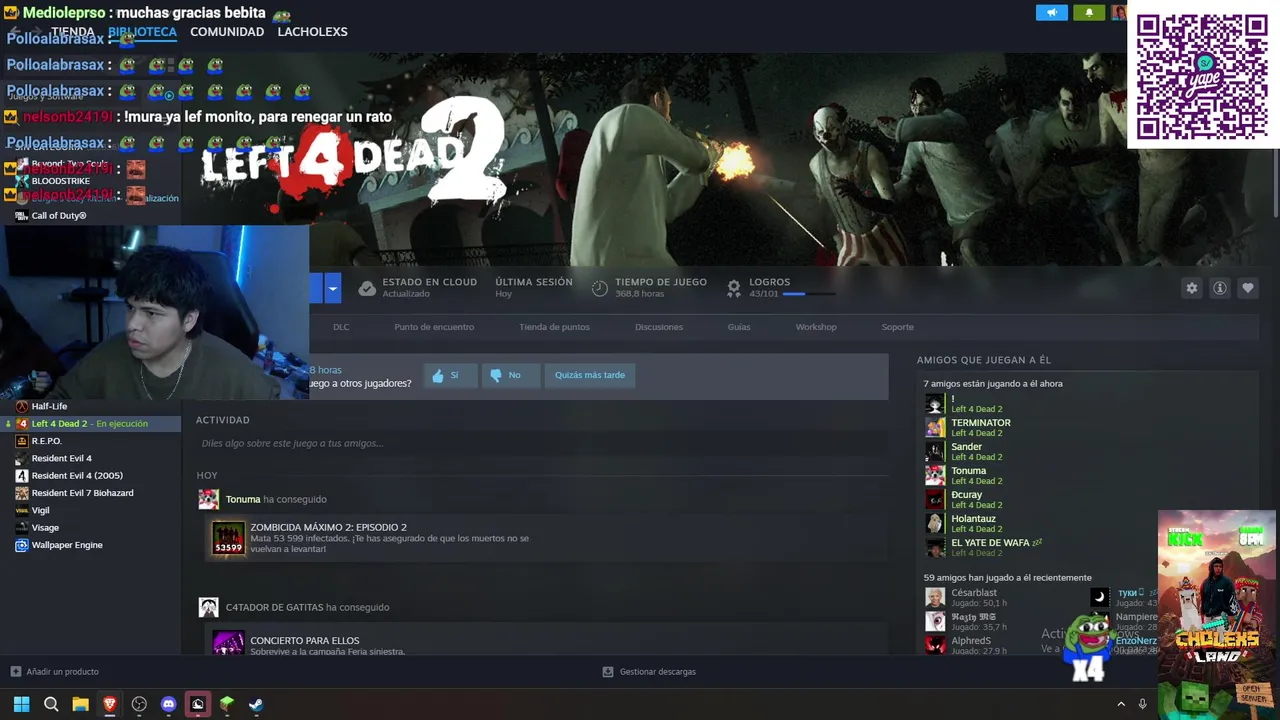Open the Discusiones tab

pyautogui.click(x=659, y=327)
